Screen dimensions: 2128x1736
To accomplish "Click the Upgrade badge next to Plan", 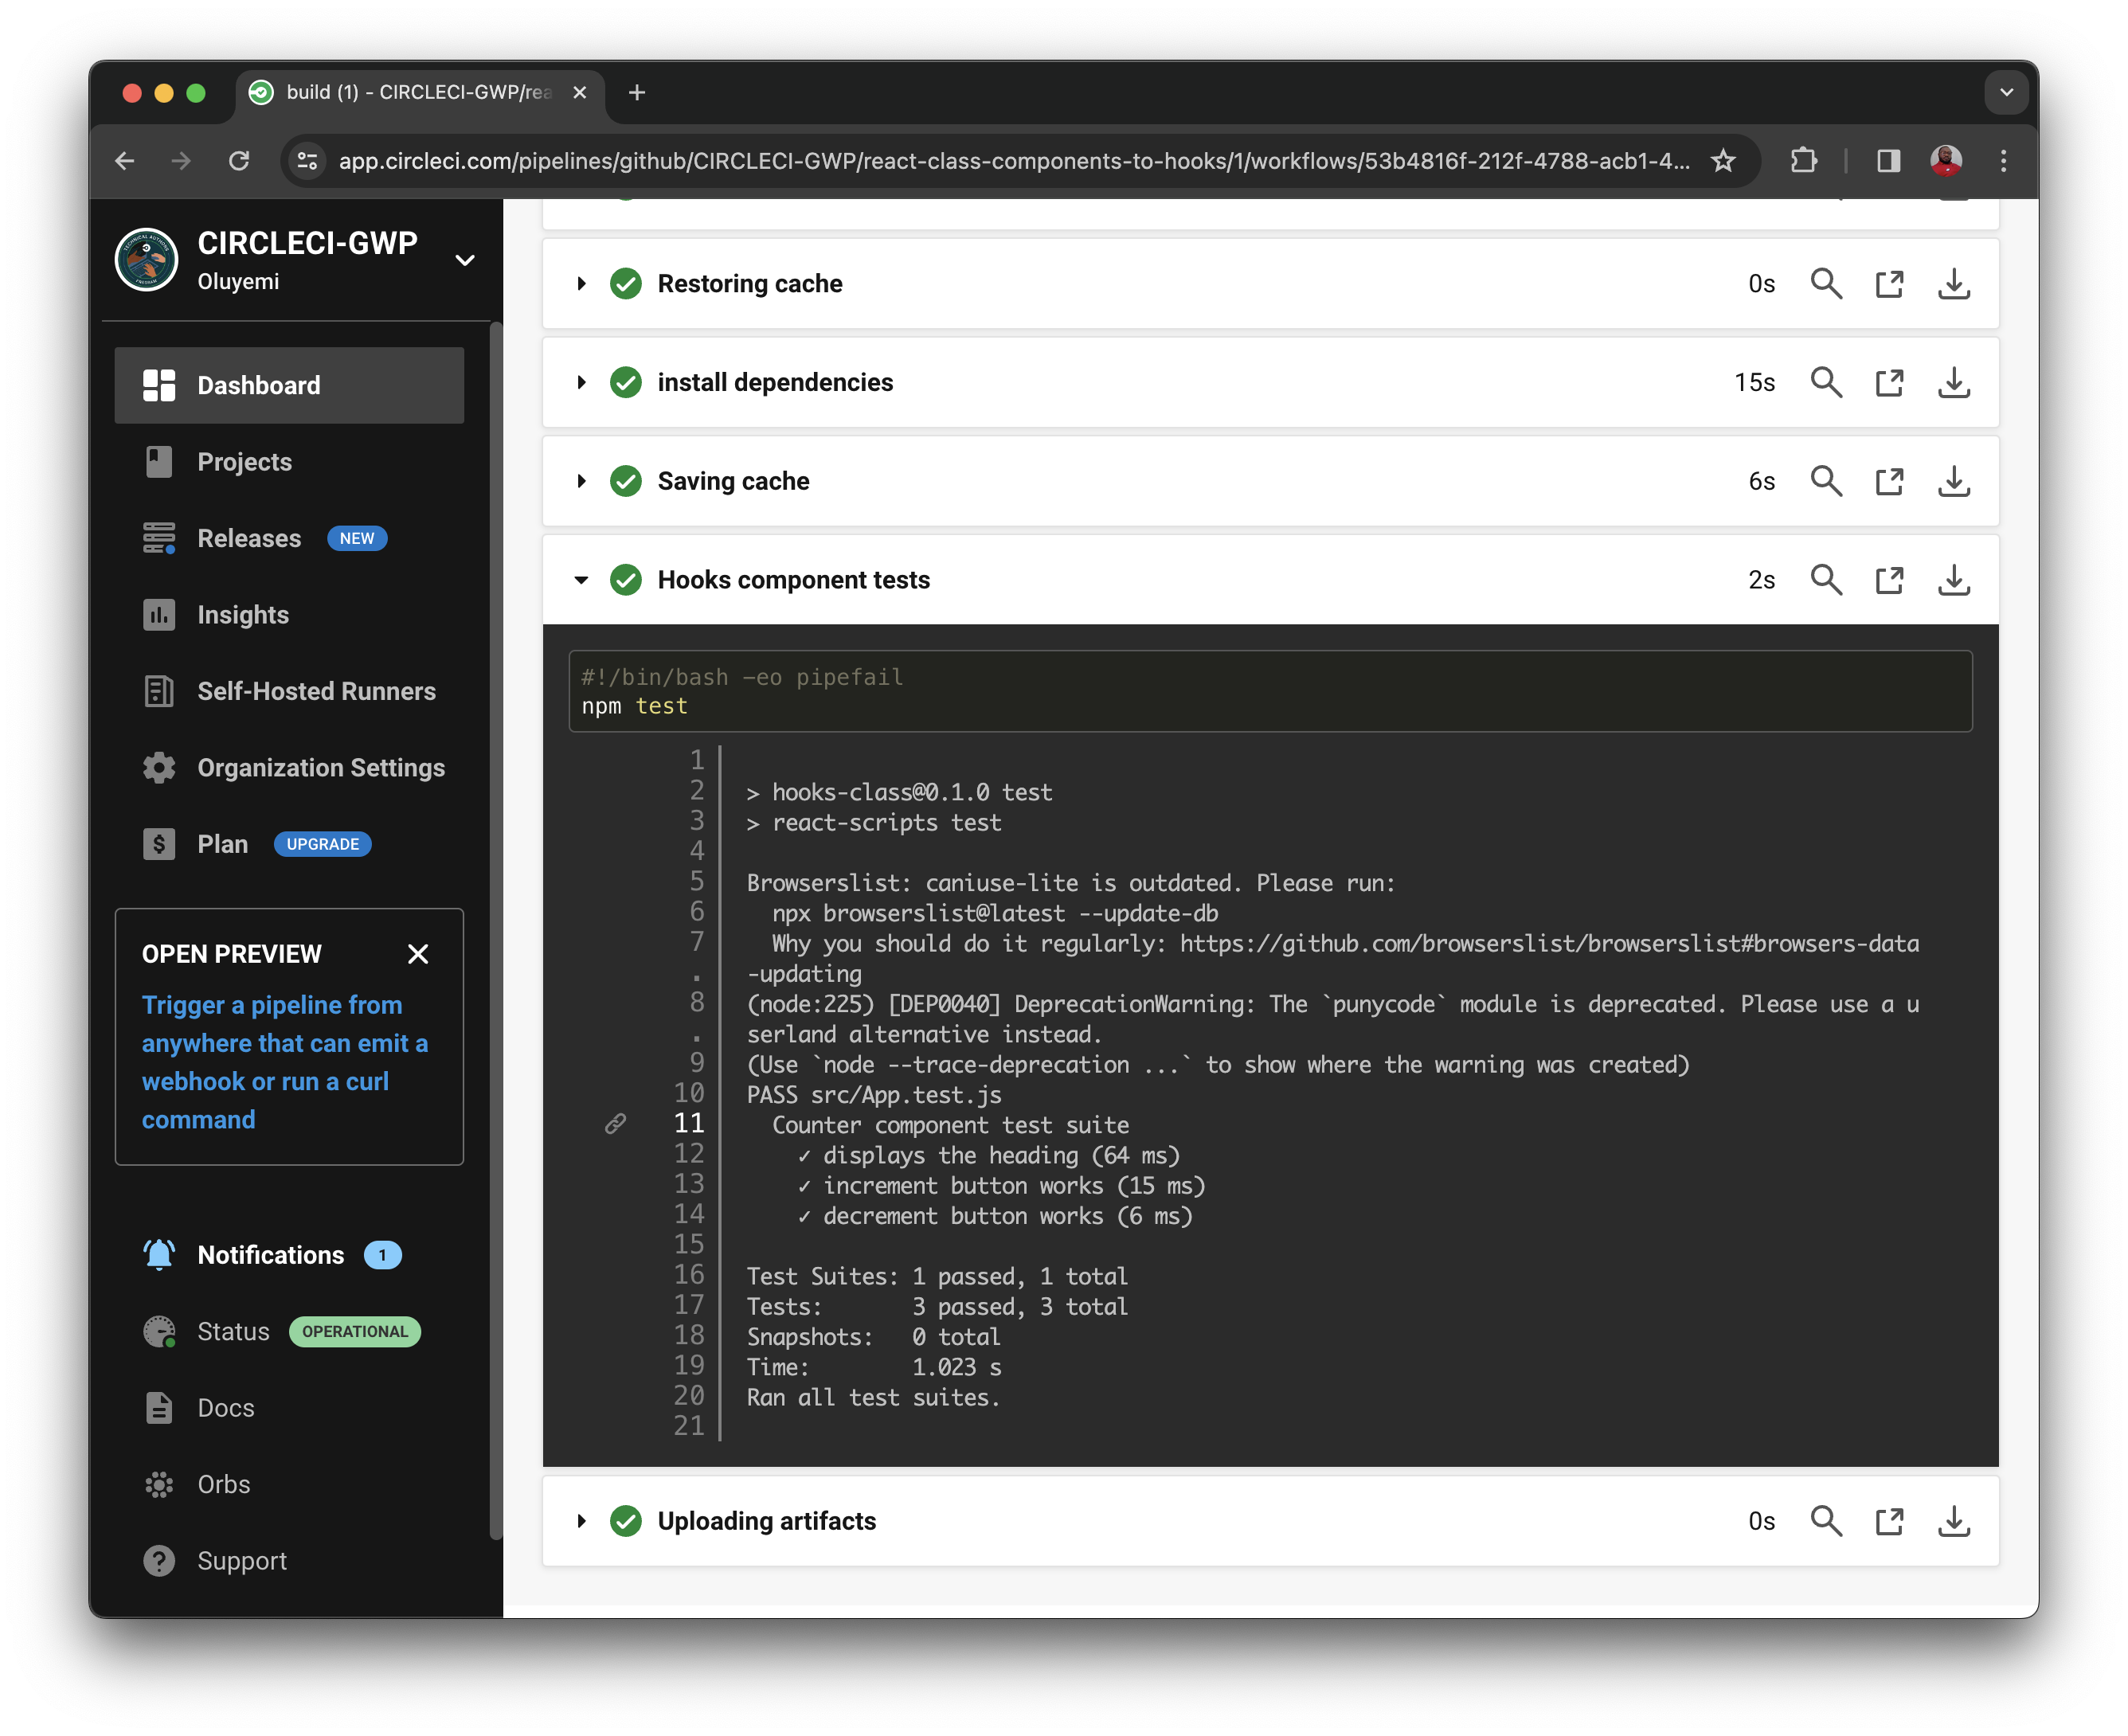I will [x=322, y=843].
